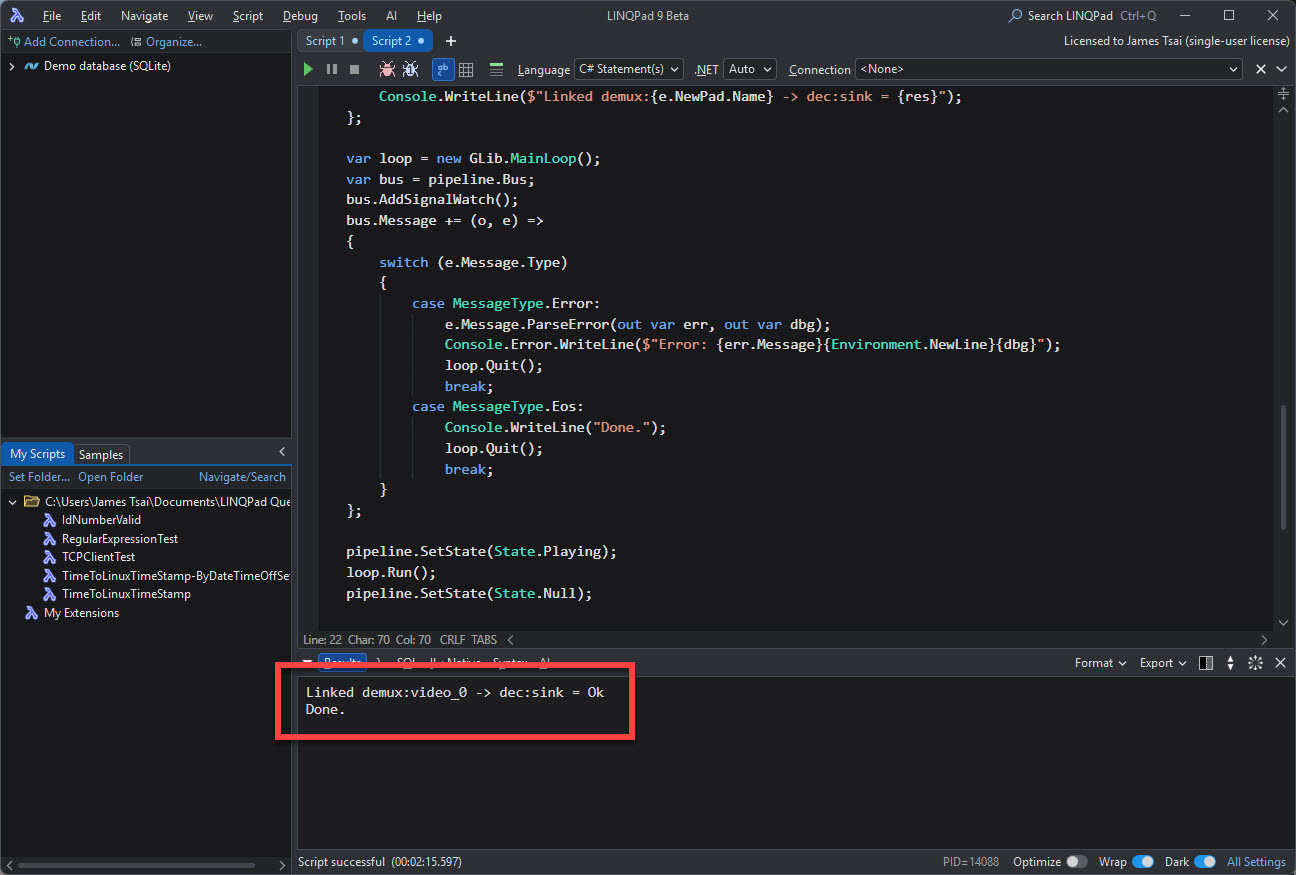Open the TCPClientTest script
1296x875 pixels.
tap(98, 557)
